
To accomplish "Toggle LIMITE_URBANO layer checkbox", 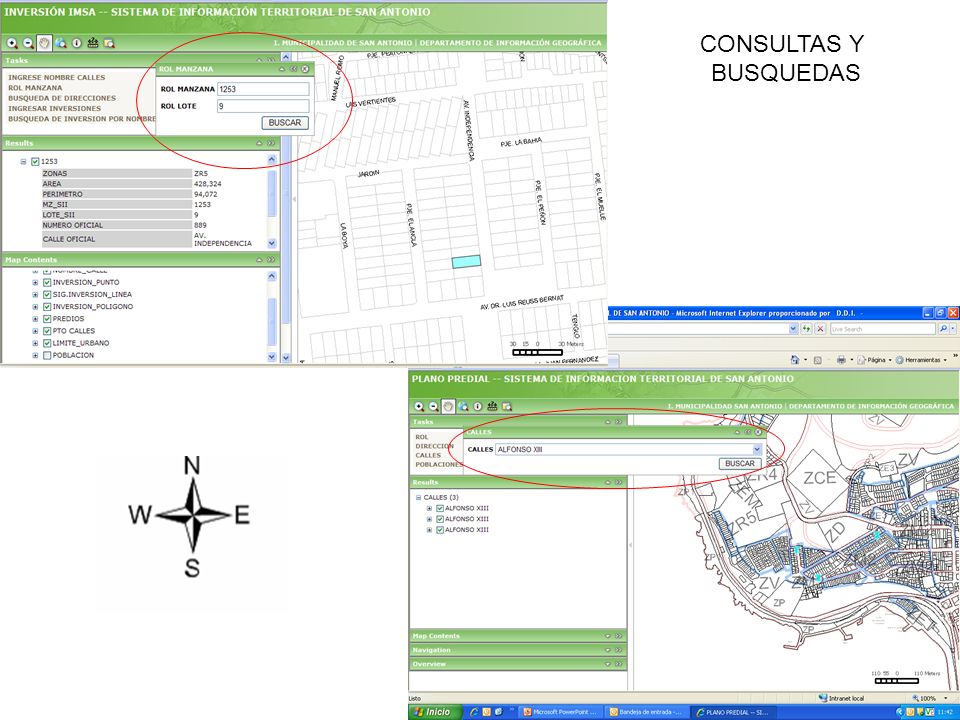I will click(47, 343).
